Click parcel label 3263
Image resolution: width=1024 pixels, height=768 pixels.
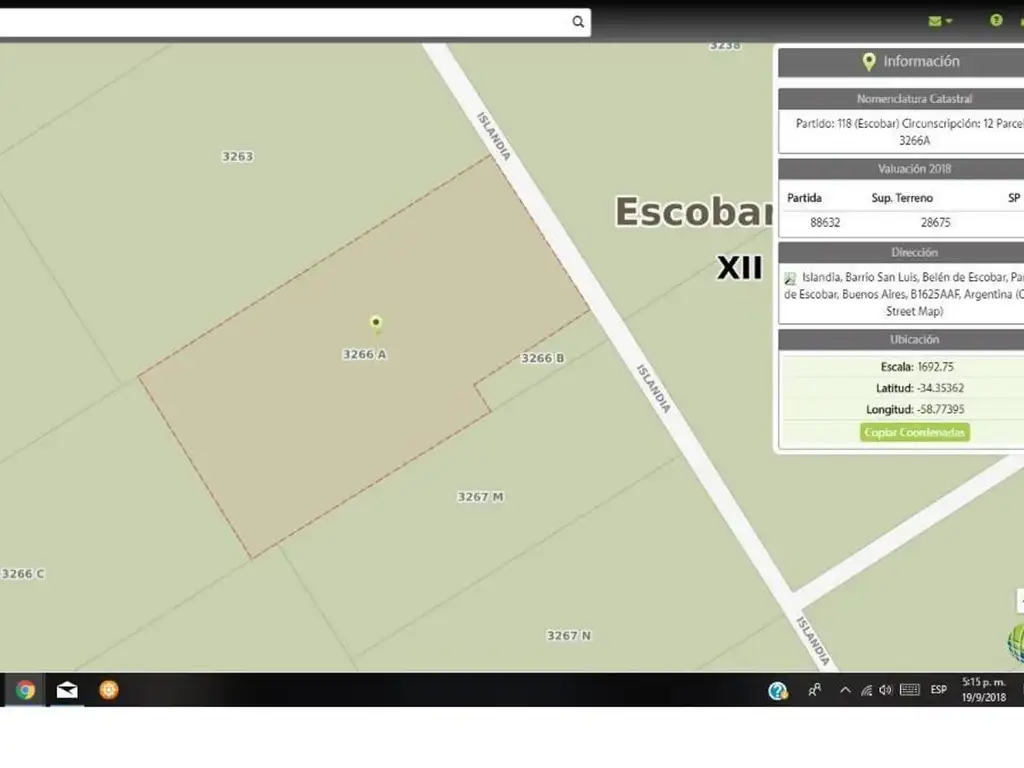(x=237, y=157)
